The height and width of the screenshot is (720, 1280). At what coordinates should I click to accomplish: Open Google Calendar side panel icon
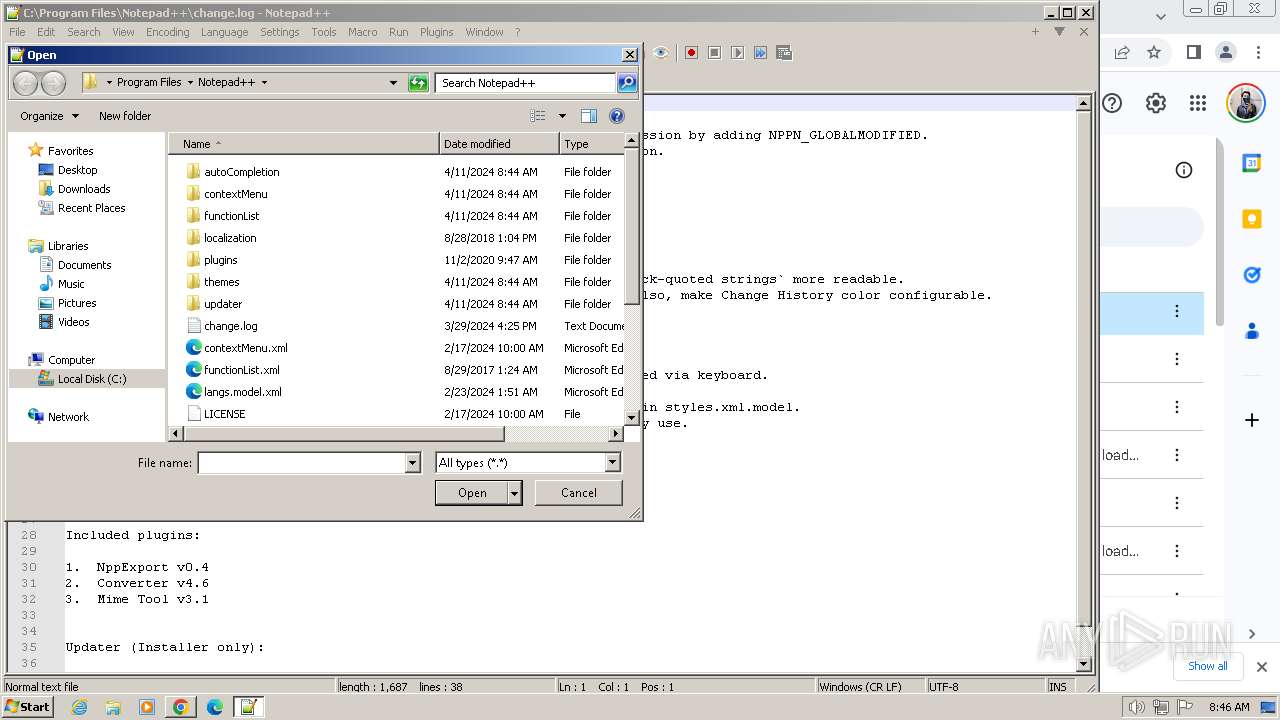coord(1252,163)
